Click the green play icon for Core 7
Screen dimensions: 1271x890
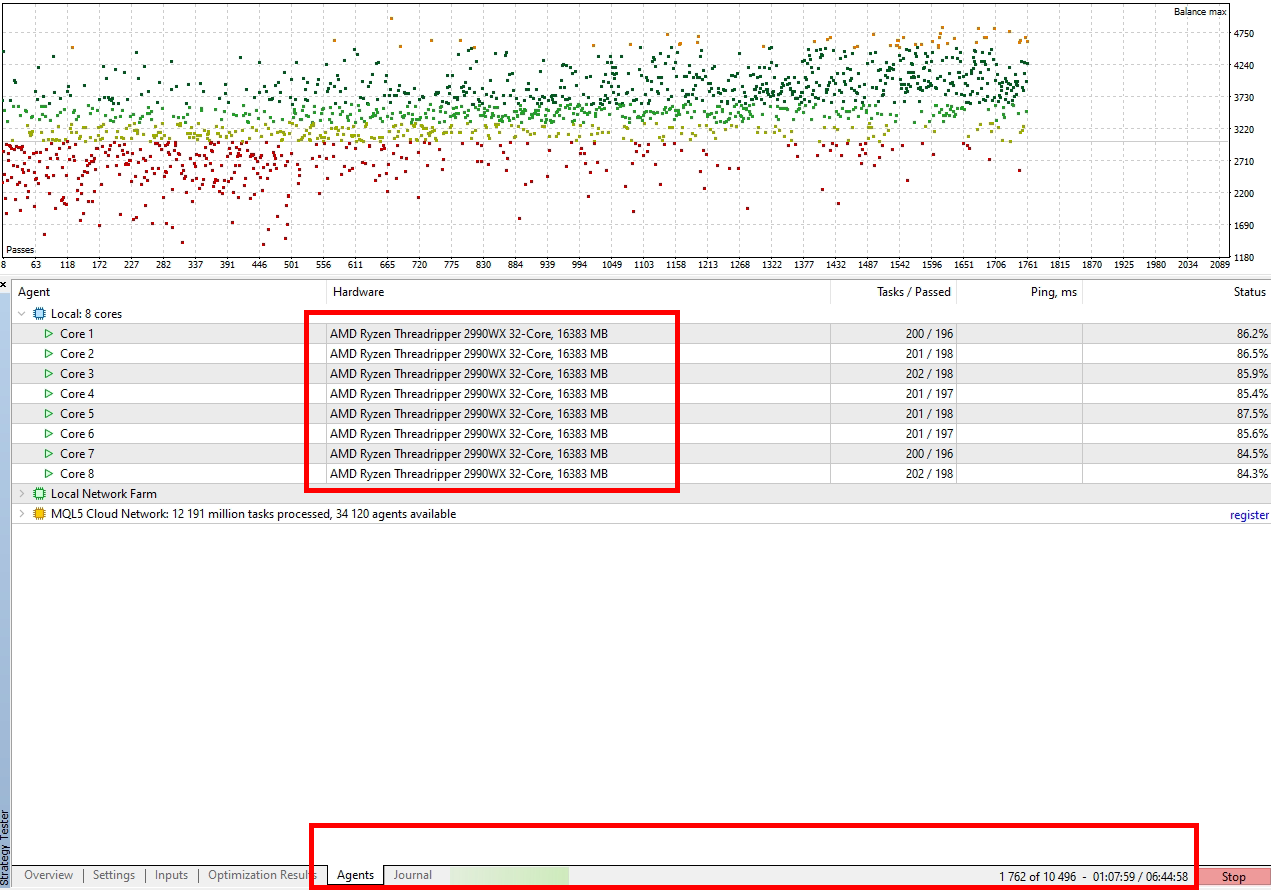point(48,454)
